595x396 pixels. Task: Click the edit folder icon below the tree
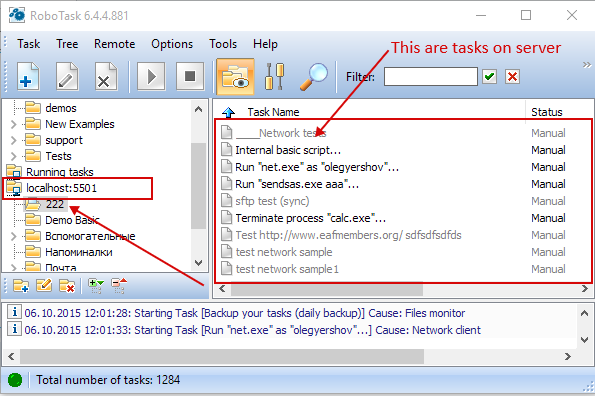(44, 285)
